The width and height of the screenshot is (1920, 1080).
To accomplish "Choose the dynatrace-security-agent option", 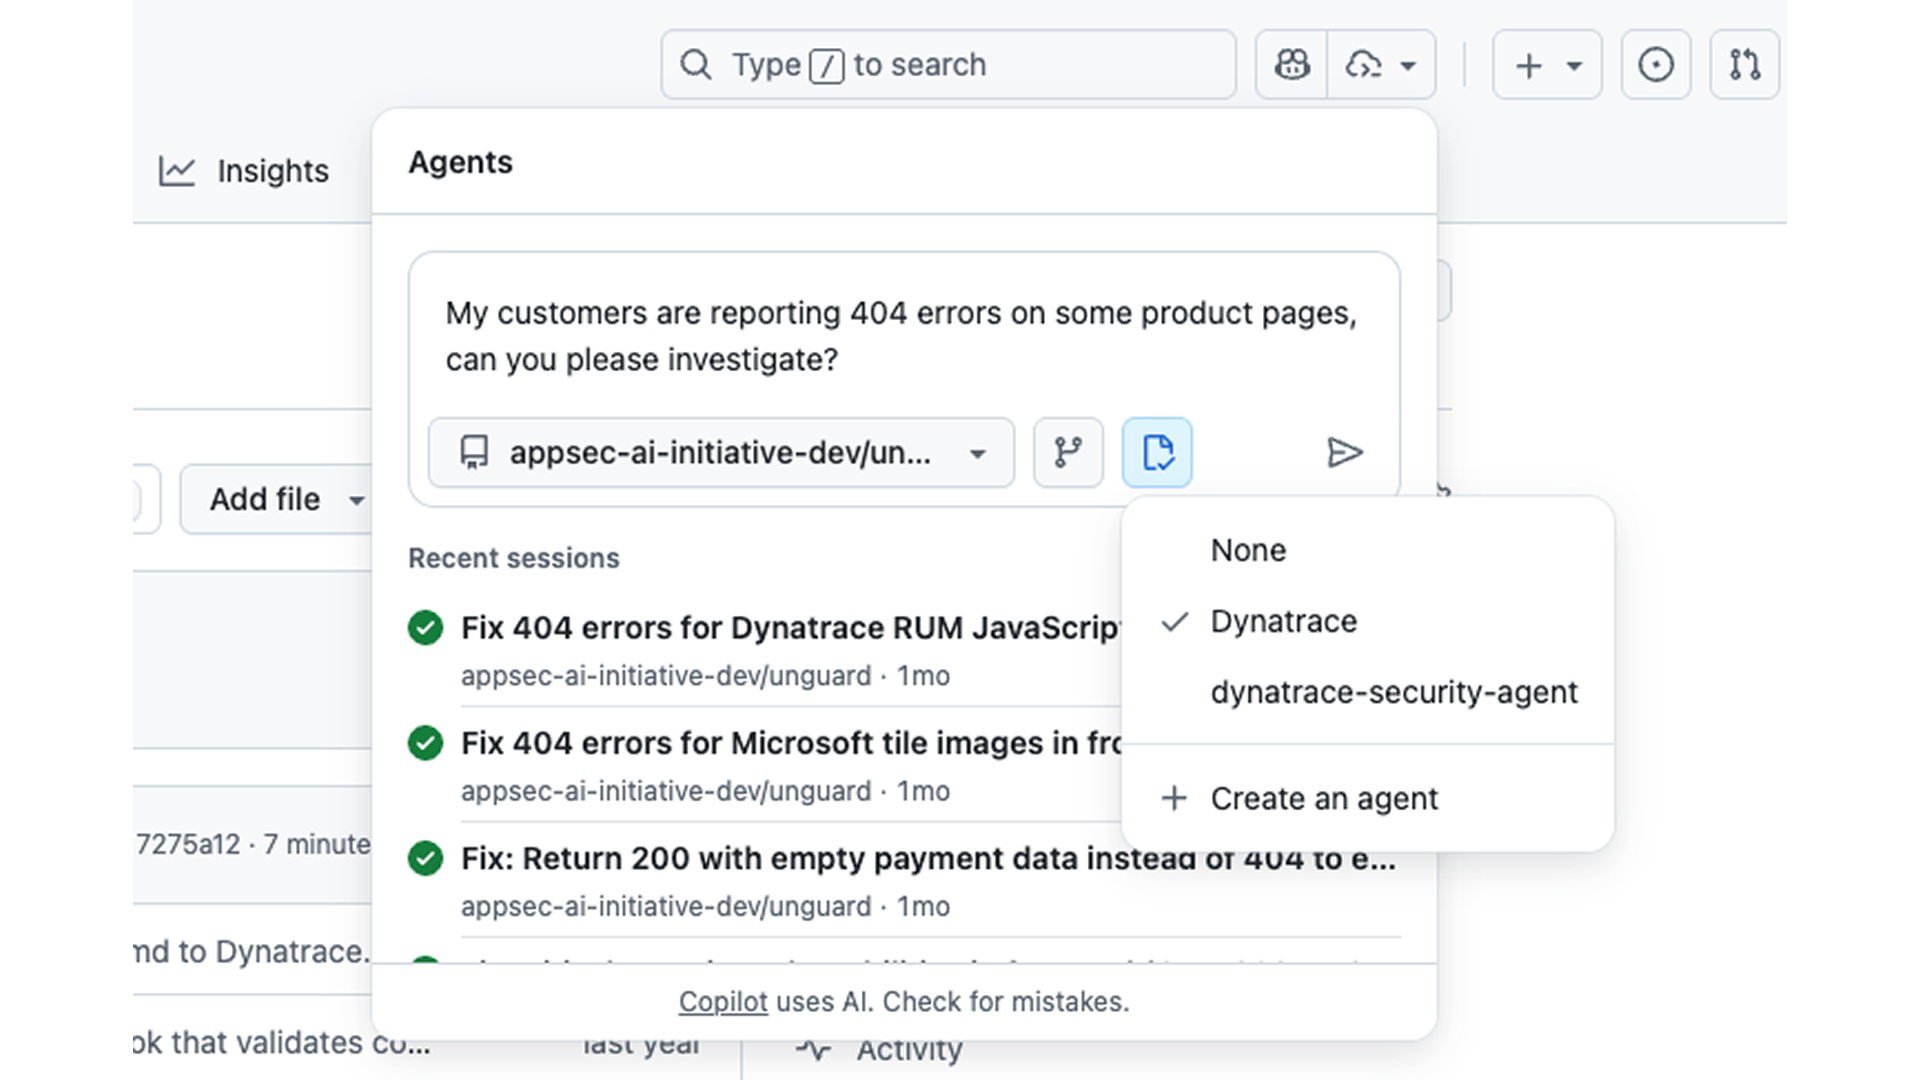I will point(1394,691).
